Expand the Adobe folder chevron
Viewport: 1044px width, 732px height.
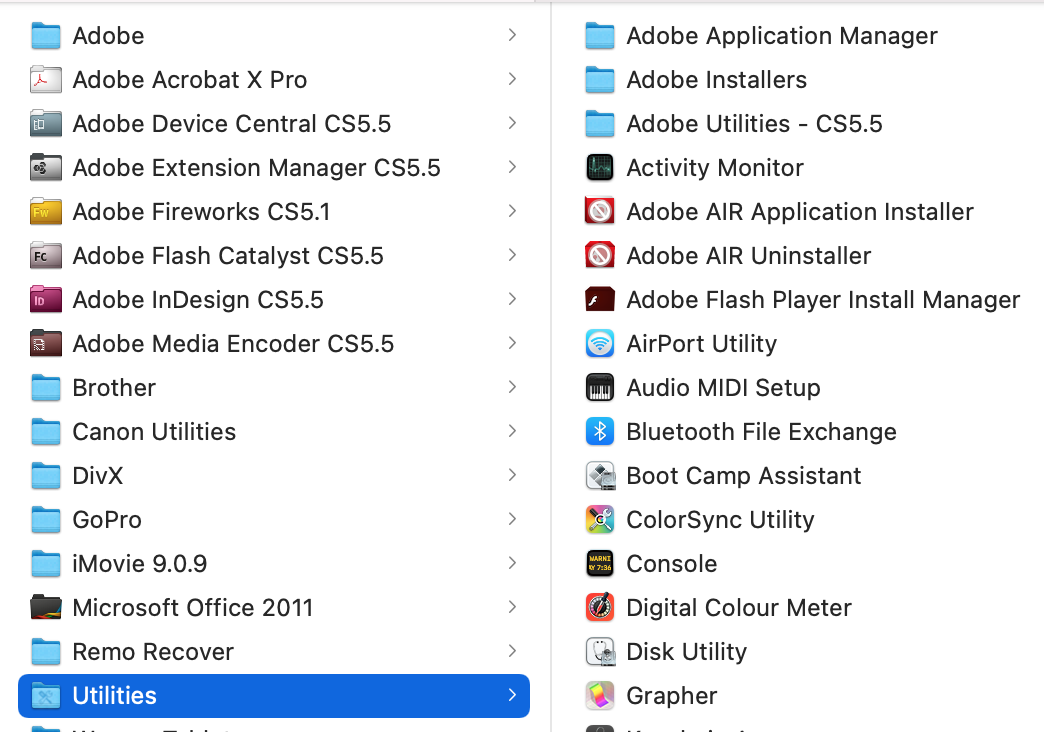coord(512,36)
